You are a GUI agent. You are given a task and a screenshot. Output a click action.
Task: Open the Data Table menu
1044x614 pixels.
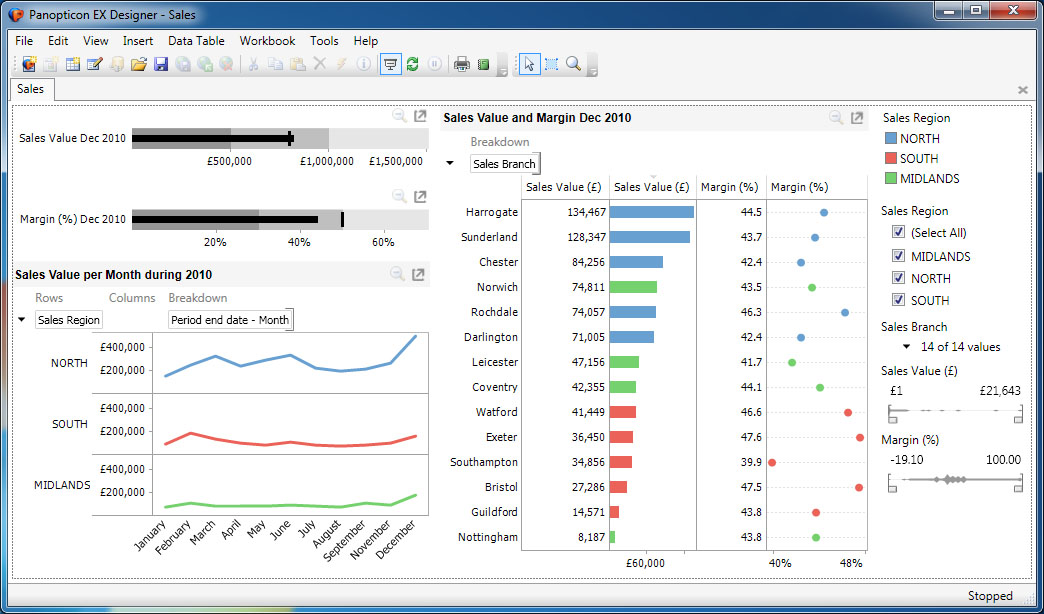click(196, 41)
